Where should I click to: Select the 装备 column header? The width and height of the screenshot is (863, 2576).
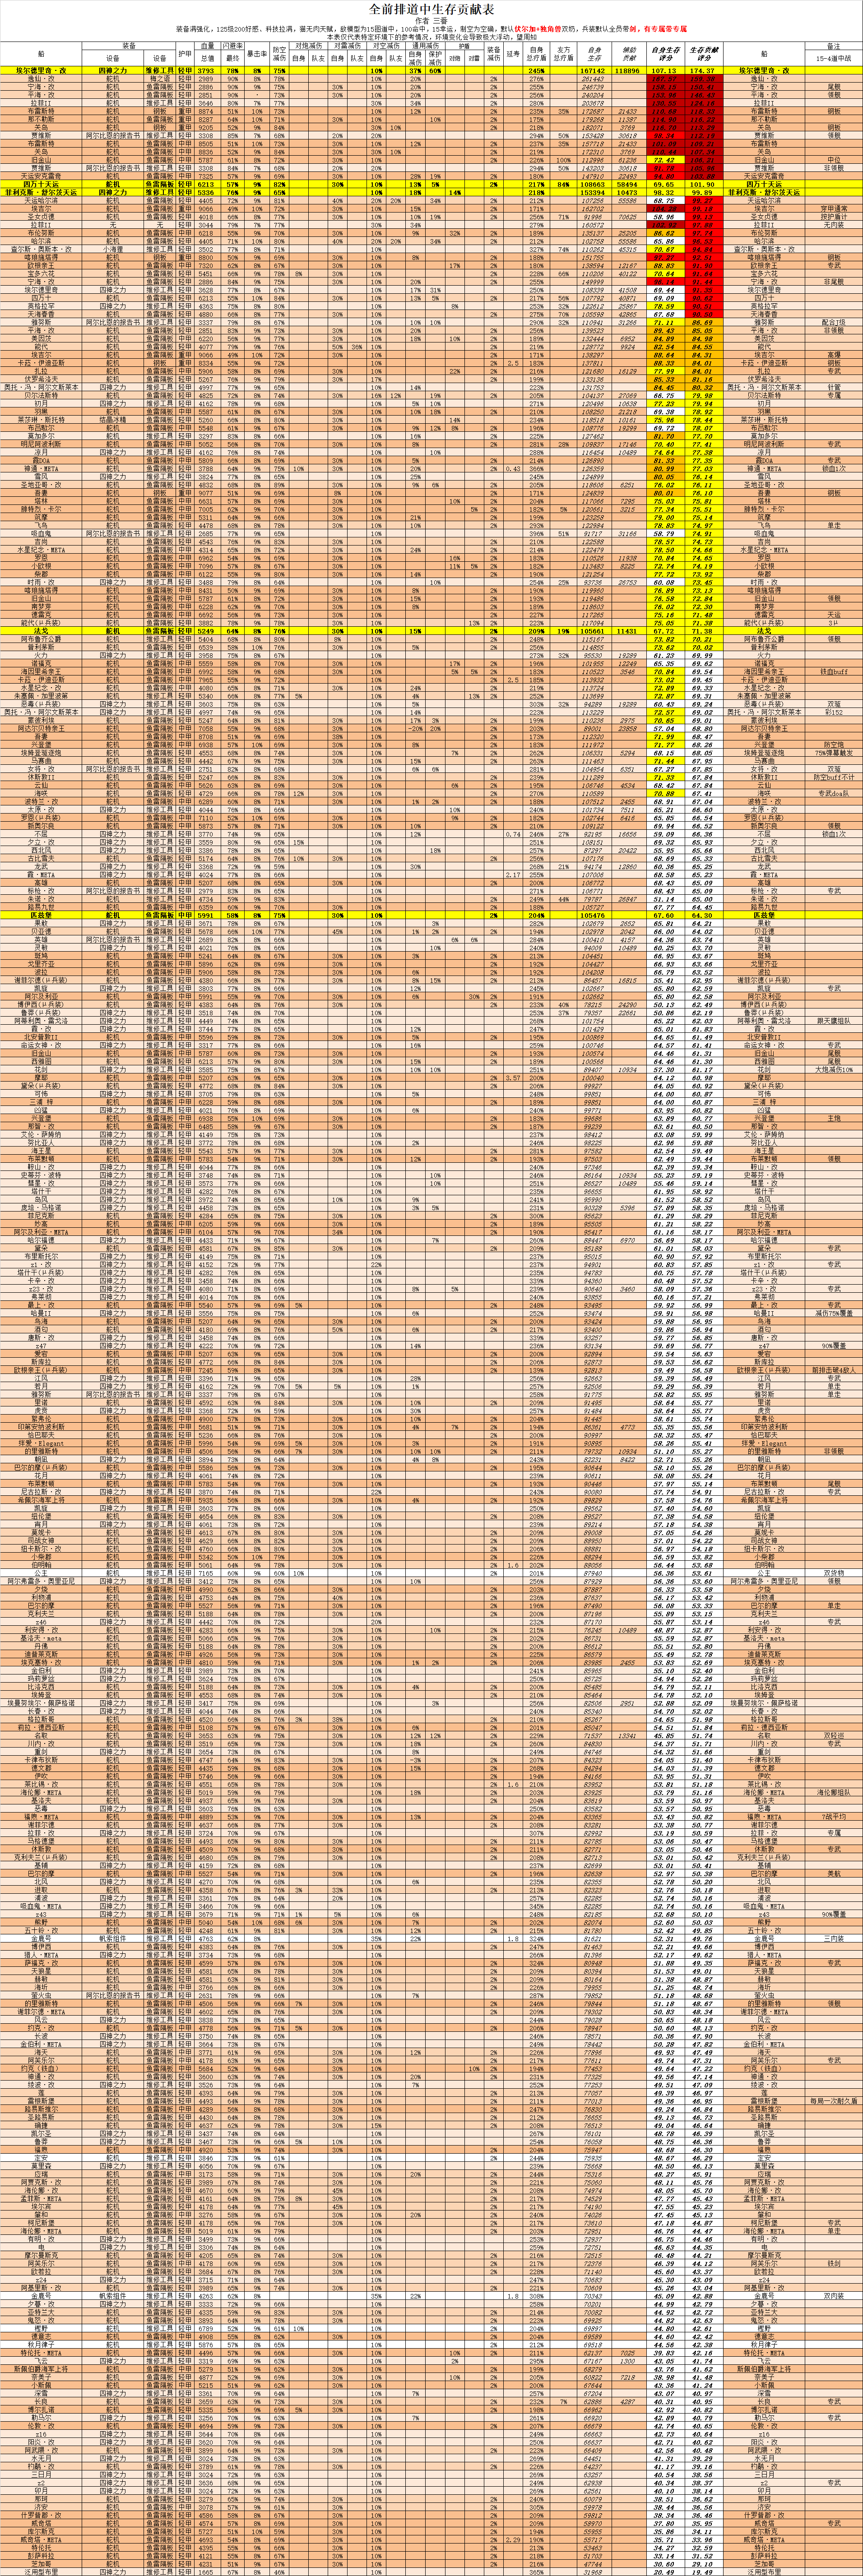(130, 45)
